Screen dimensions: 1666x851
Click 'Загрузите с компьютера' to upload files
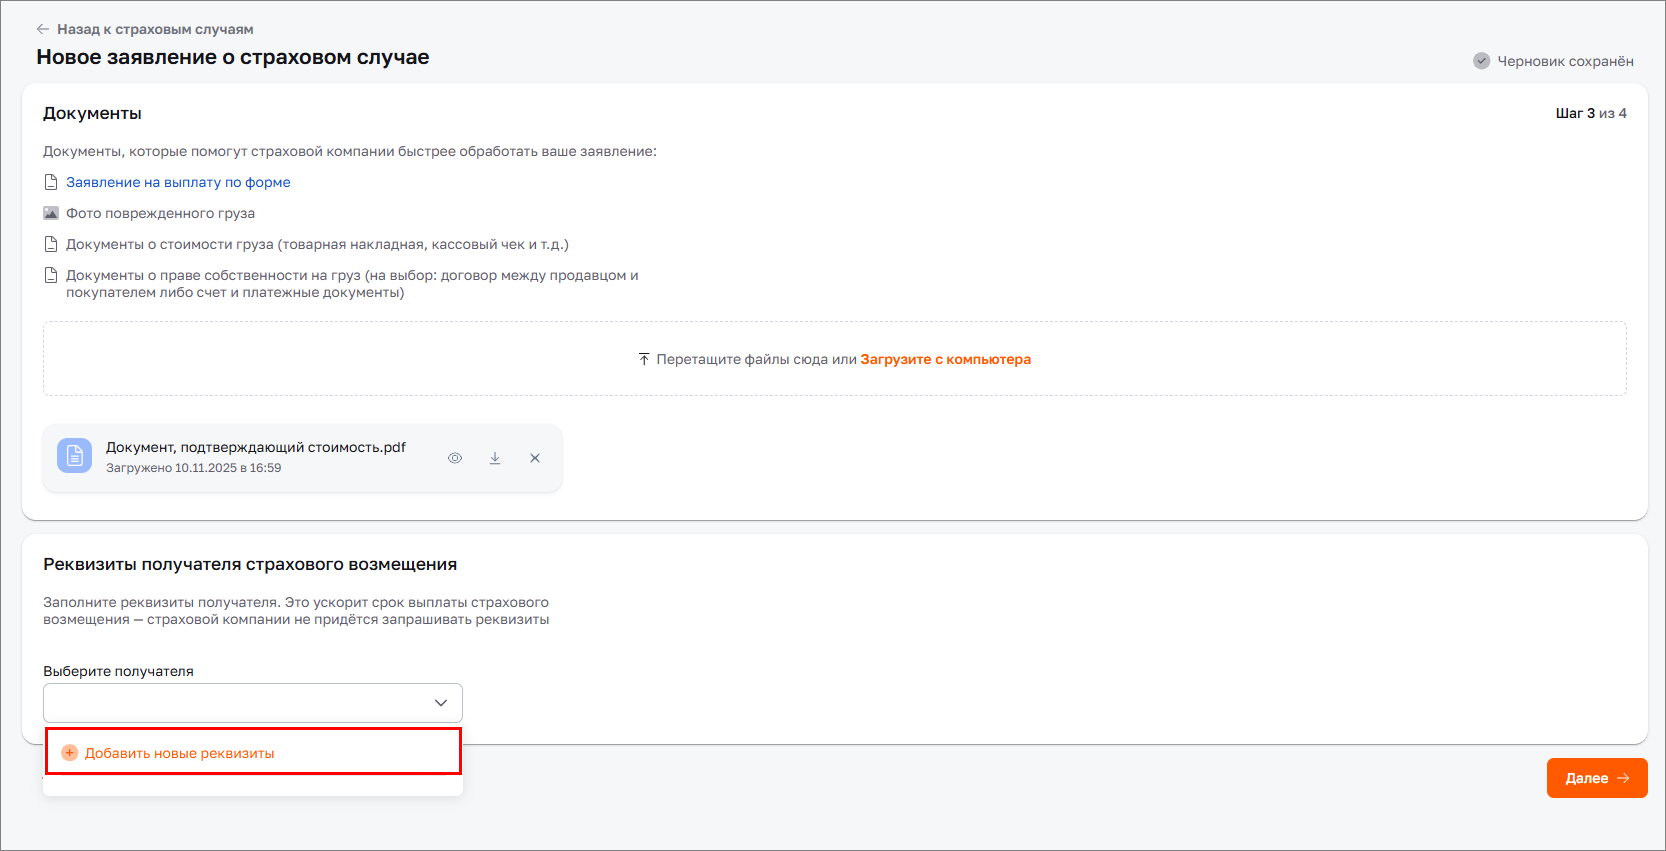coord(945,359)
